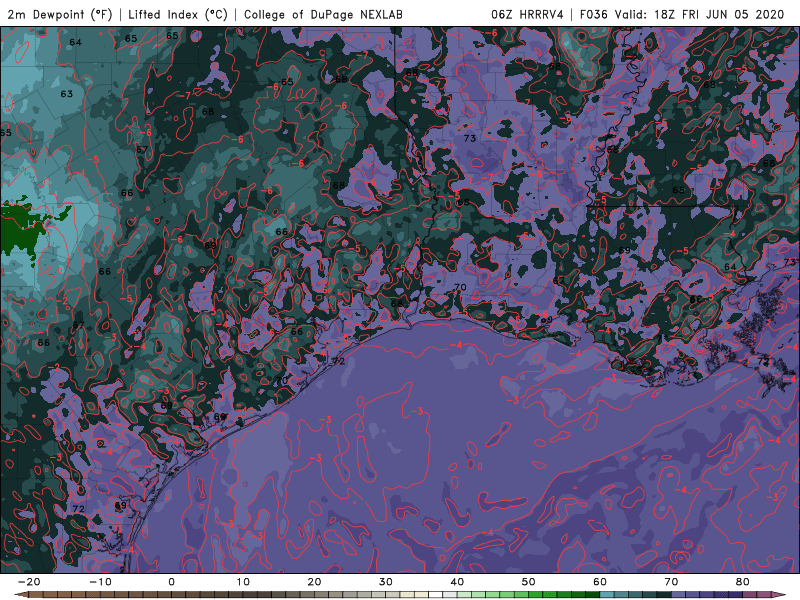
Task: Click the "63" dewpoint value on the map
Action: tap(66, 94)
